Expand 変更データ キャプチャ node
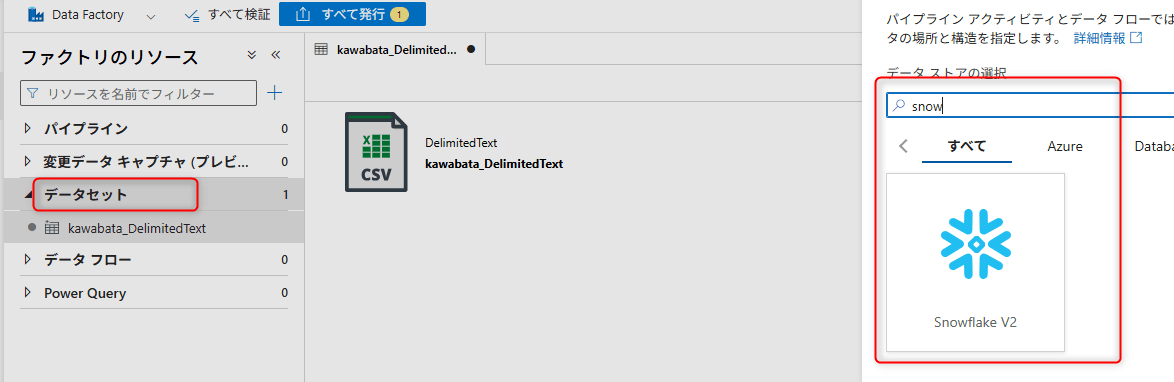 [28, 161]
